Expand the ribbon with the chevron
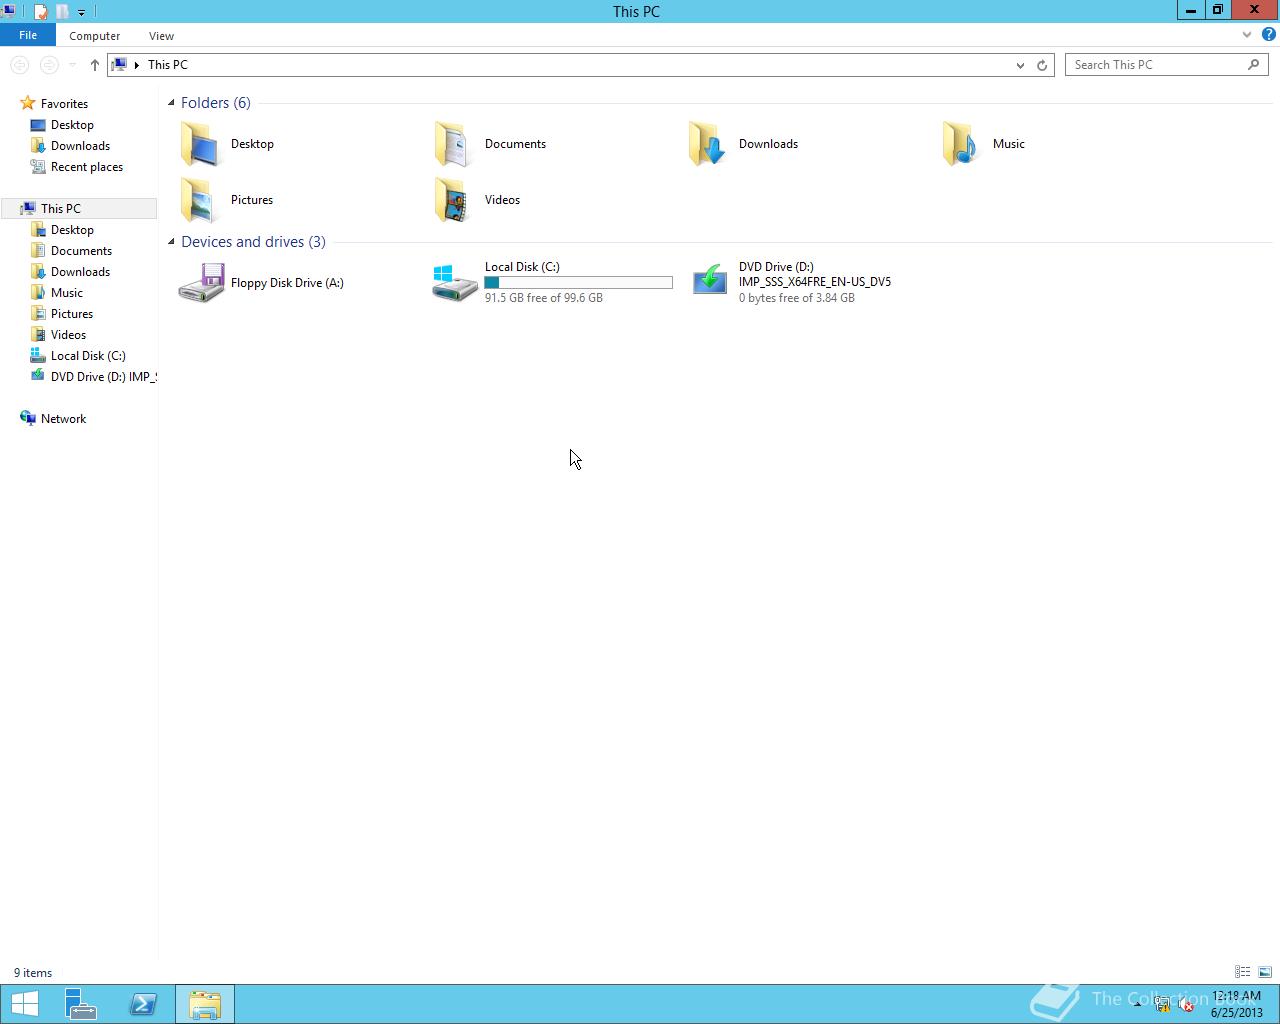The height and width of the screenshot is (1024, 1280). pyautogui.click(x=1247, y=35)
